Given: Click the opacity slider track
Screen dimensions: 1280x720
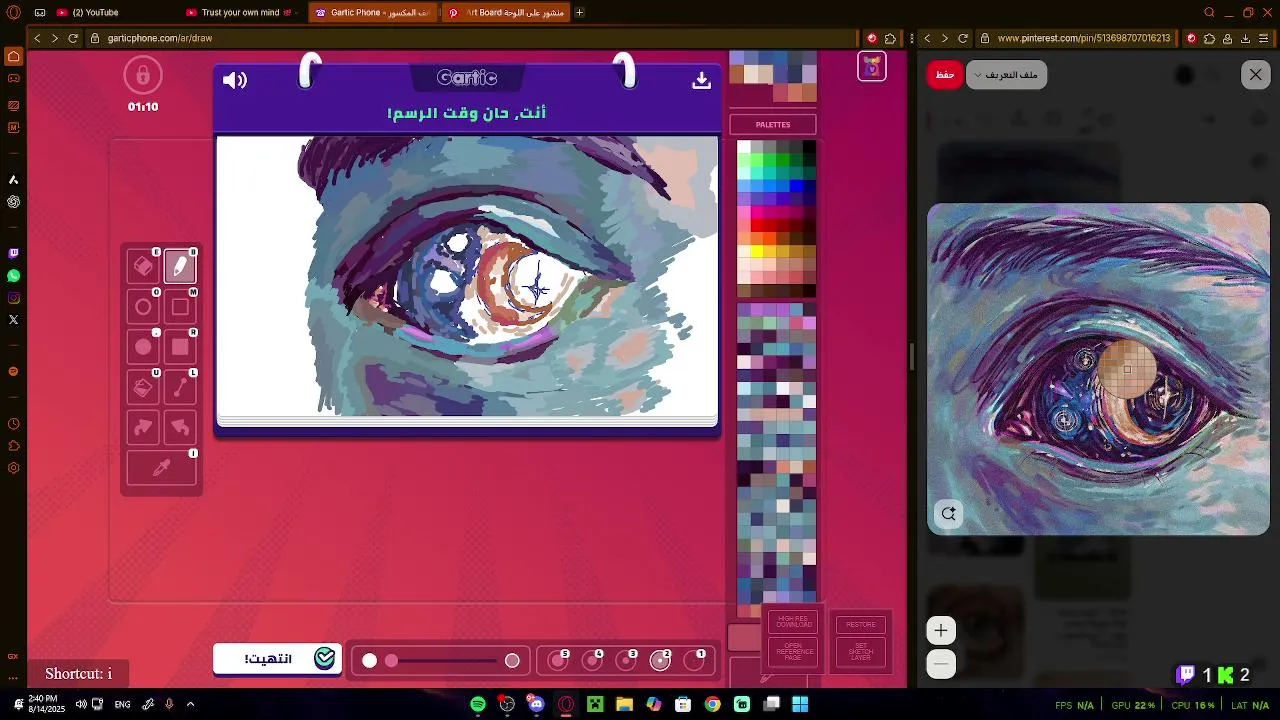Looking at the screenshot, I should point(441,660).
